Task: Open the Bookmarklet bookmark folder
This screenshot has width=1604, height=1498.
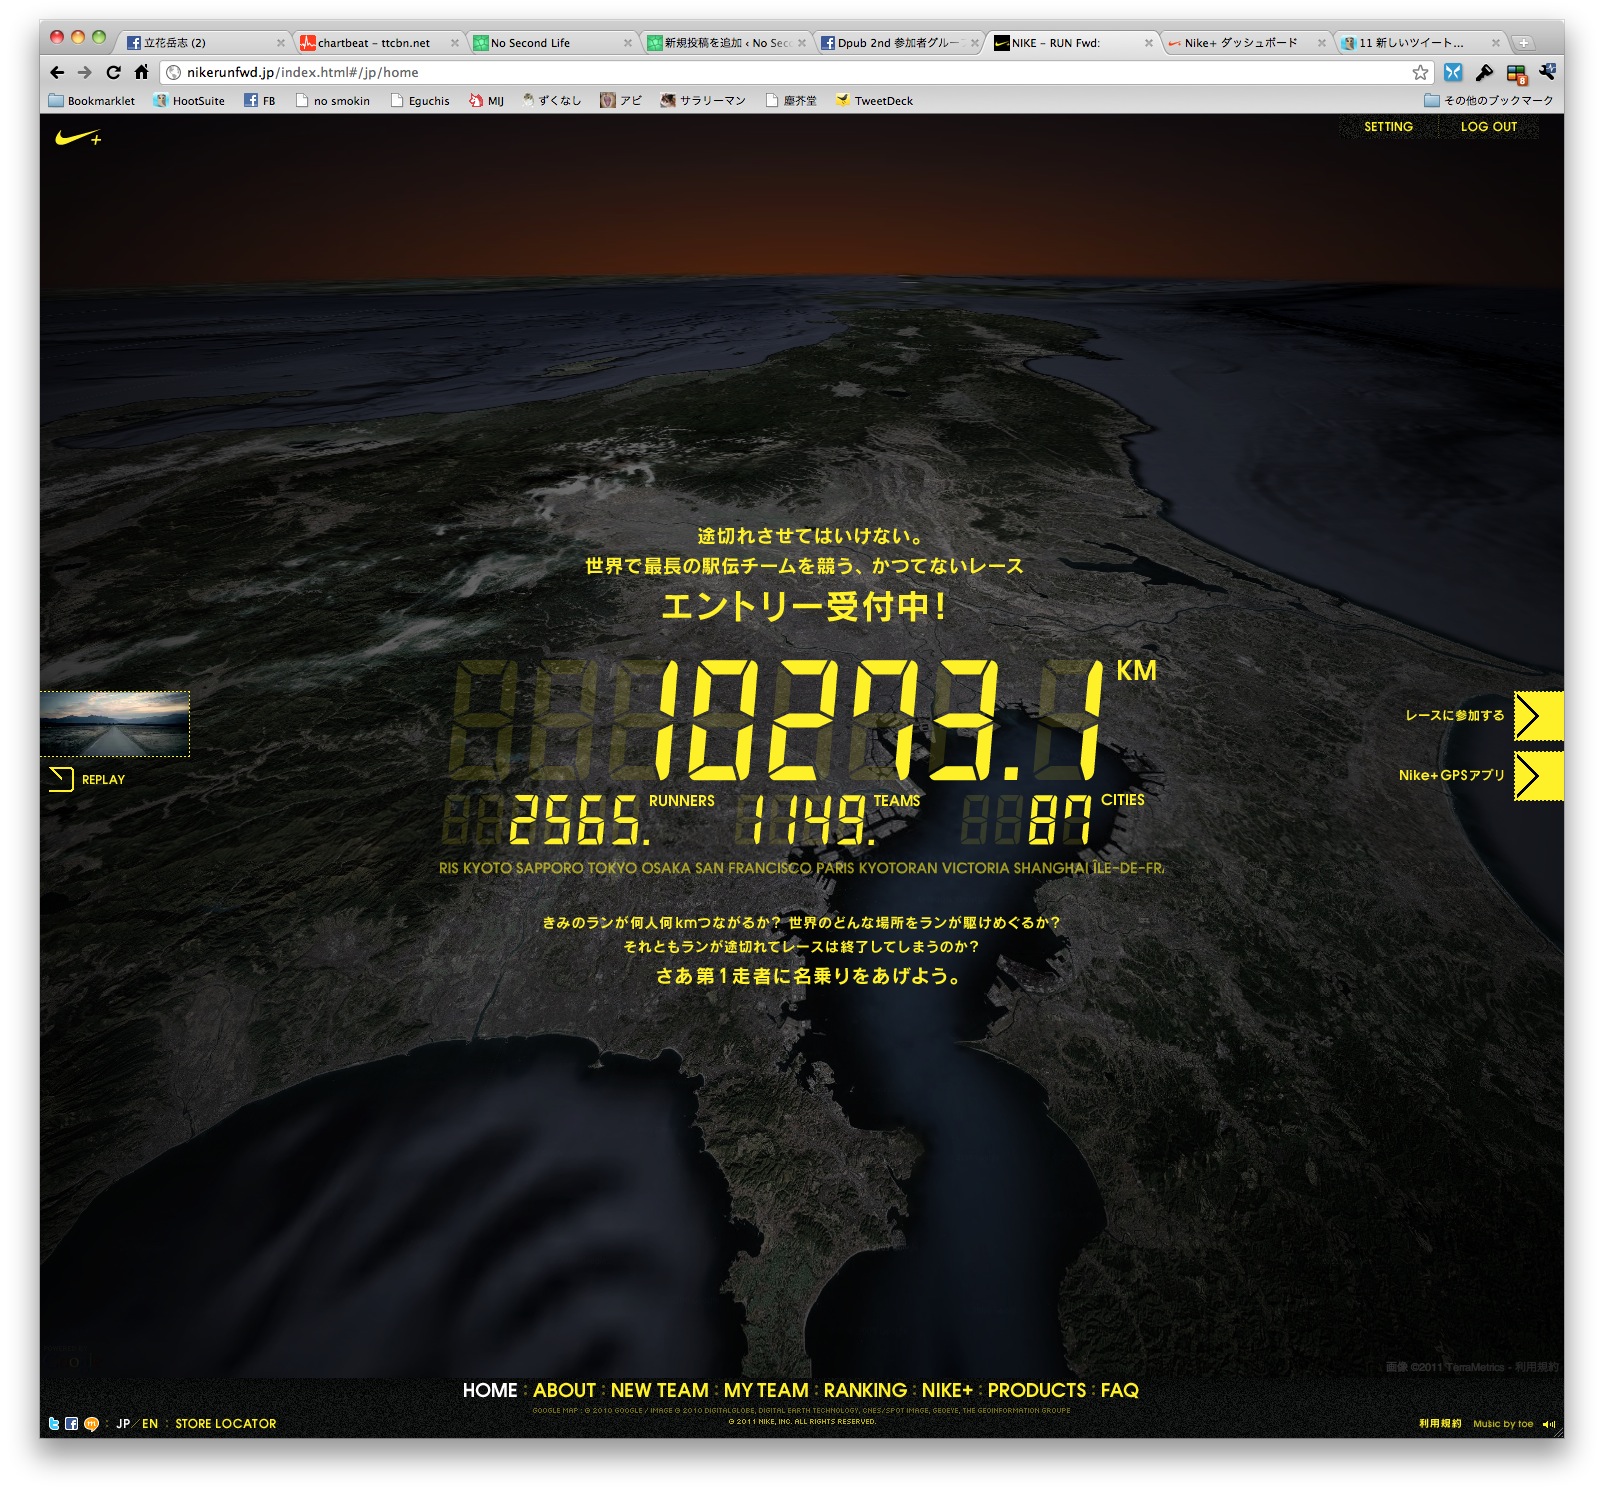Action: pos(91,101)
